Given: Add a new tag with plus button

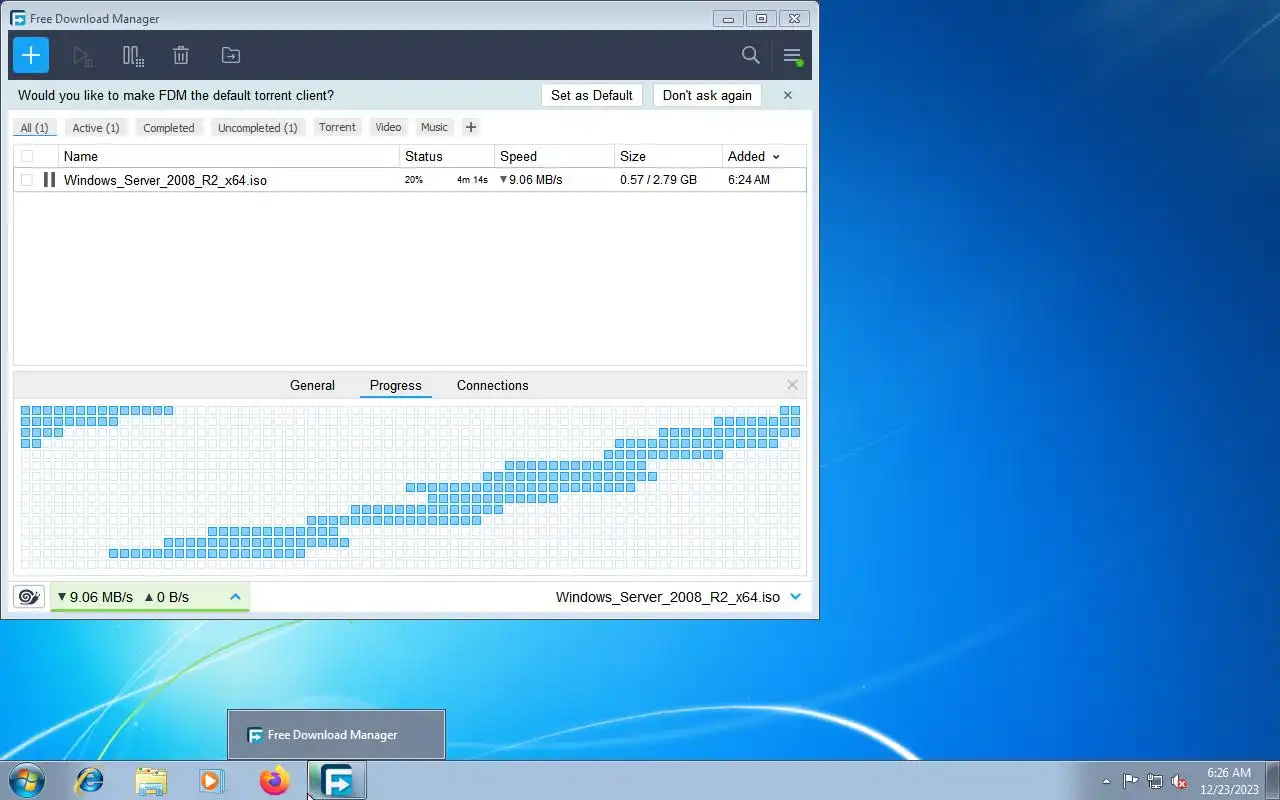Looking at the screenshot, I should pos(470,127).
